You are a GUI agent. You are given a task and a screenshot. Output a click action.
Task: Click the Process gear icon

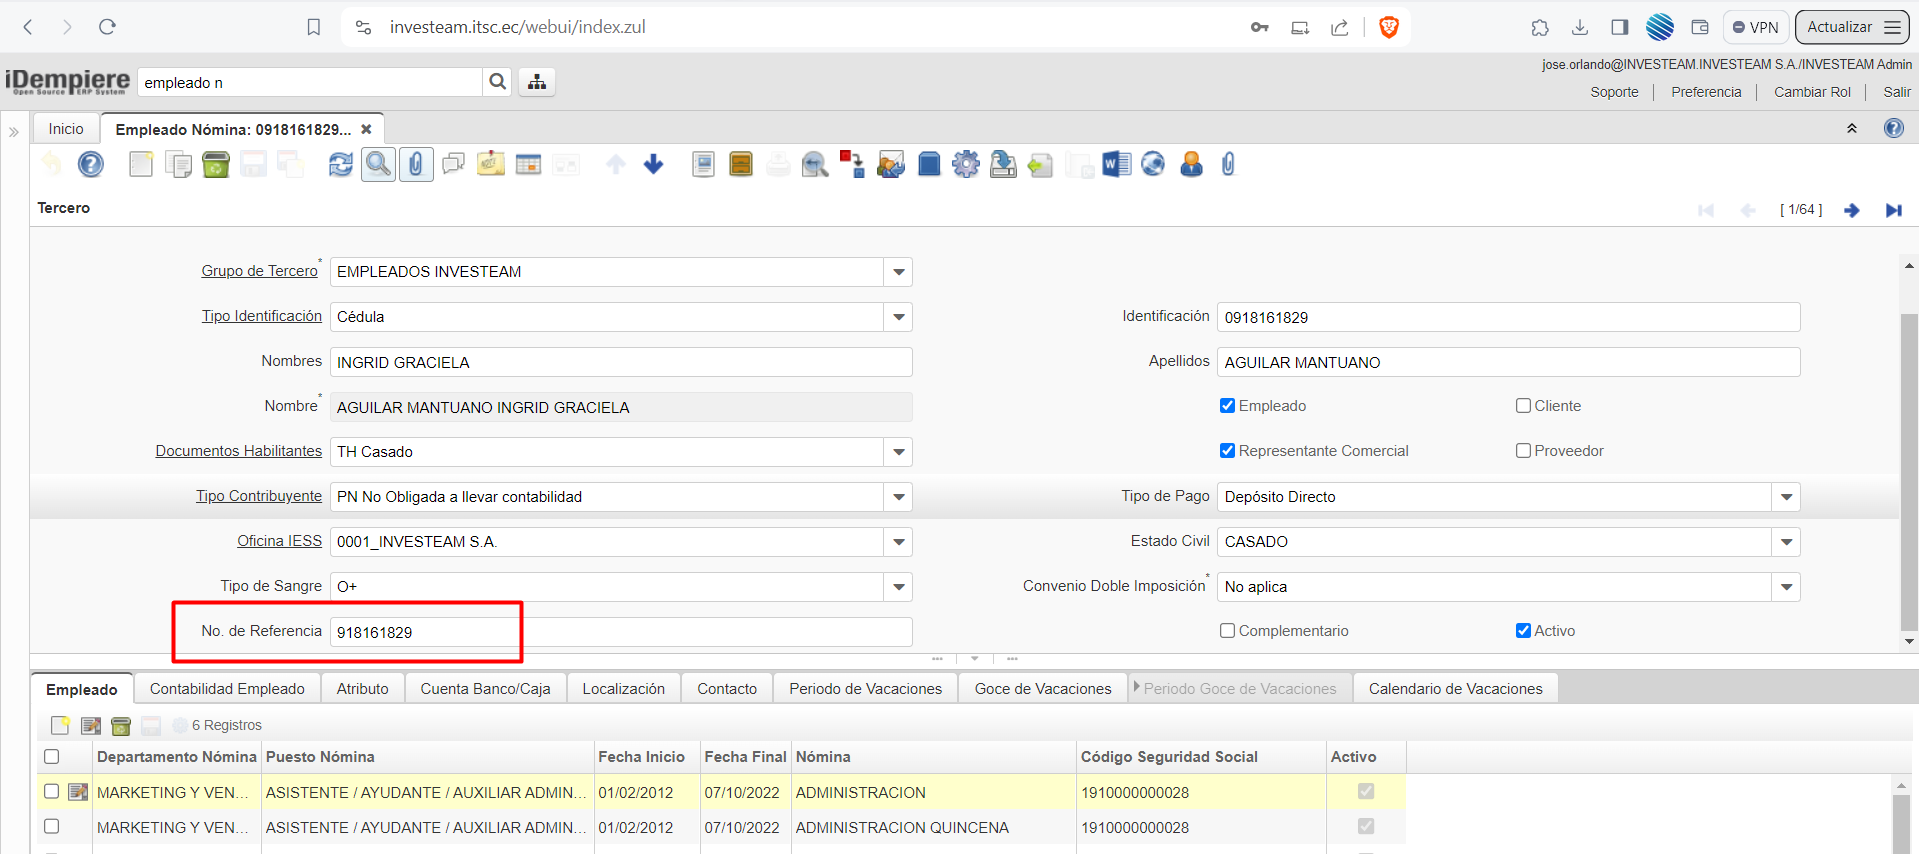coord(965,164)
